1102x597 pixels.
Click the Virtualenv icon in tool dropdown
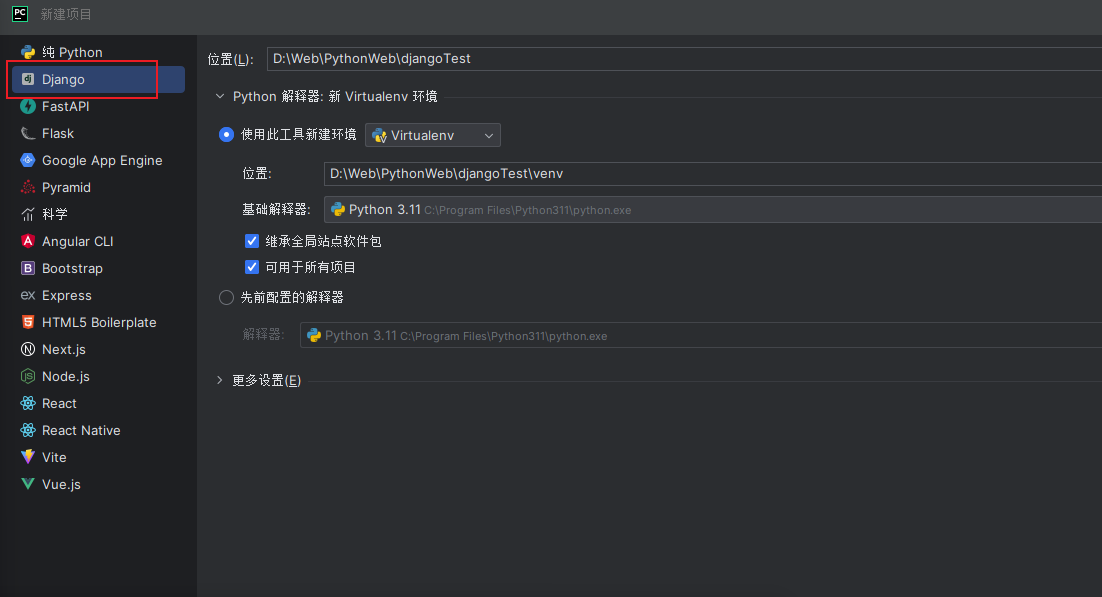pyautogui.click(x=380, y=136)
